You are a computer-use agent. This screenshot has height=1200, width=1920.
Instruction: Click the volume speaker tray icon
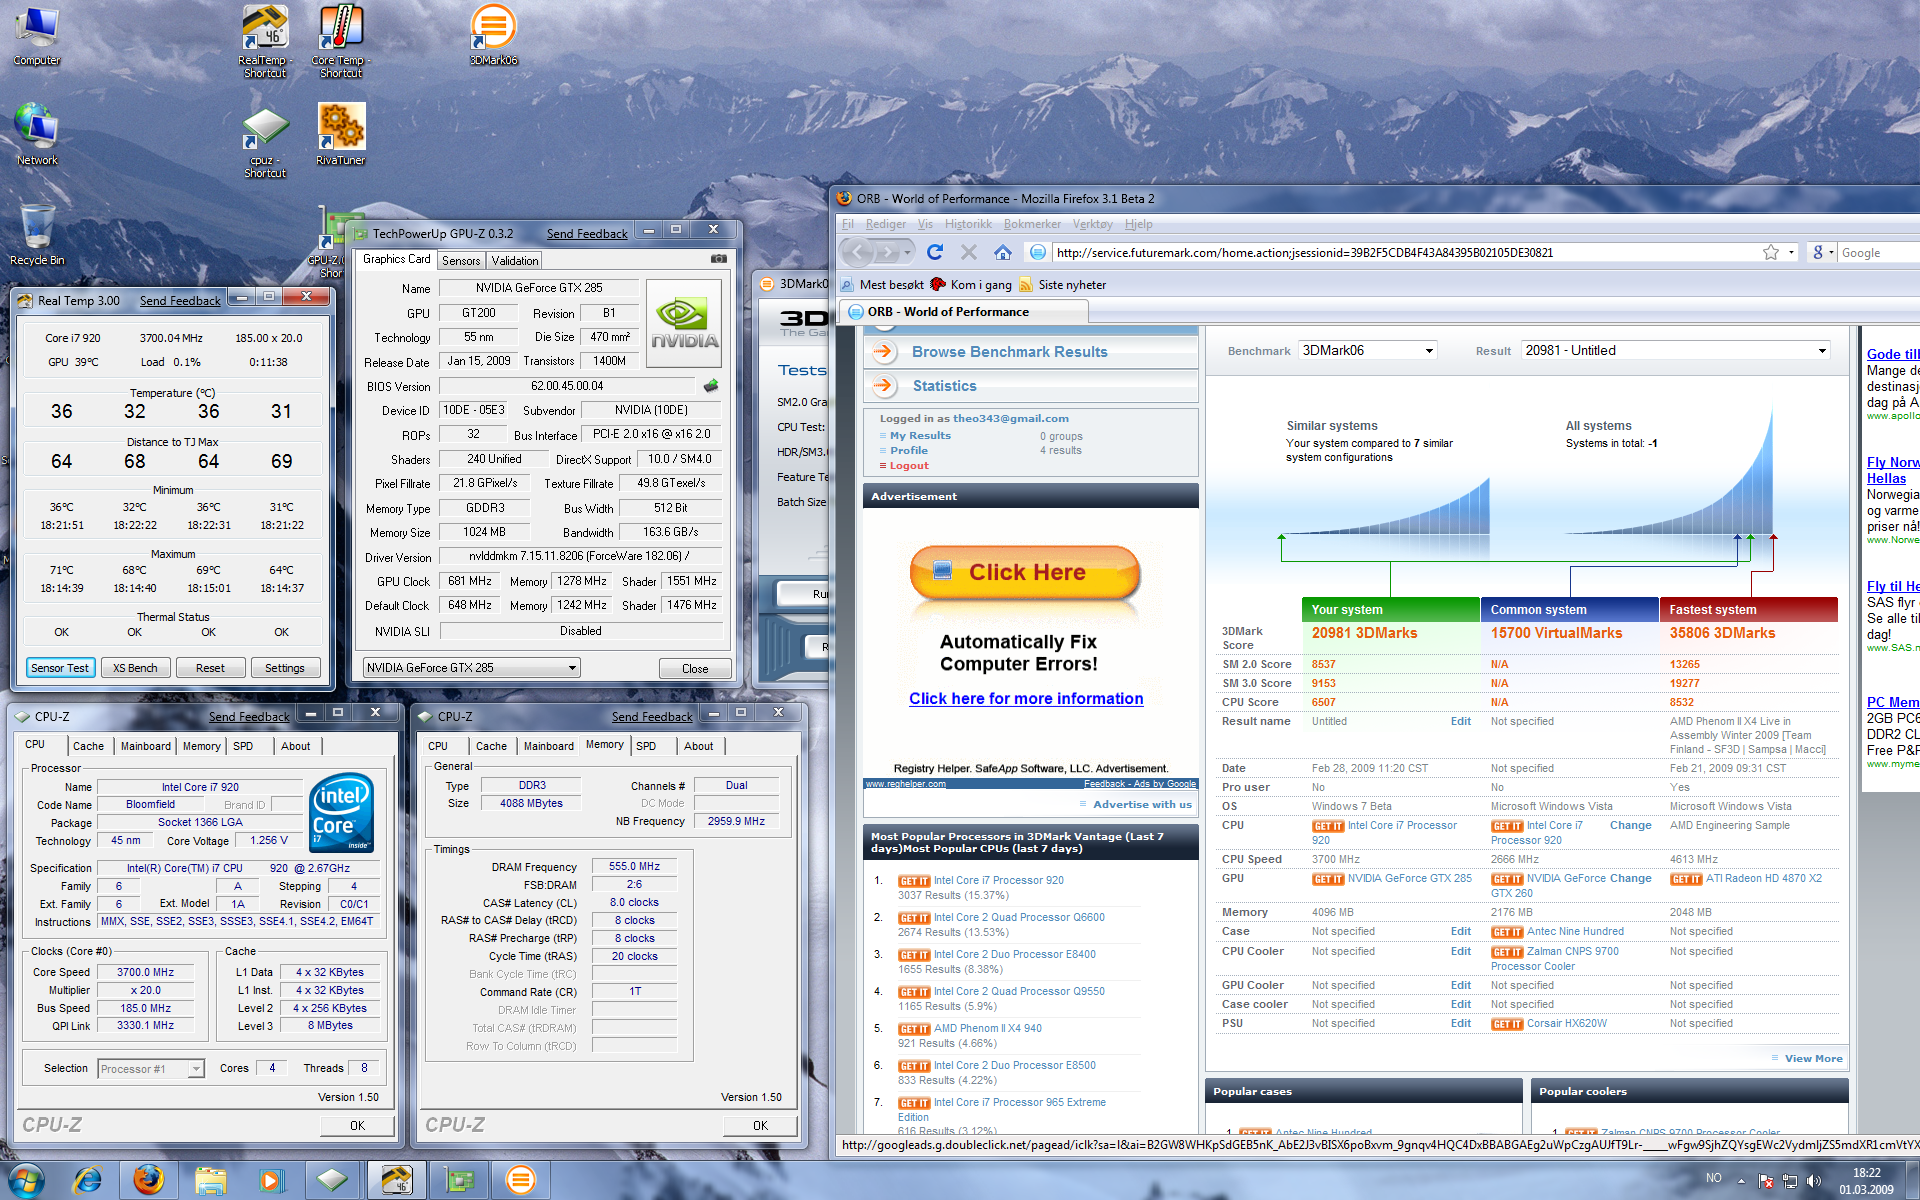(1814, 1181)
